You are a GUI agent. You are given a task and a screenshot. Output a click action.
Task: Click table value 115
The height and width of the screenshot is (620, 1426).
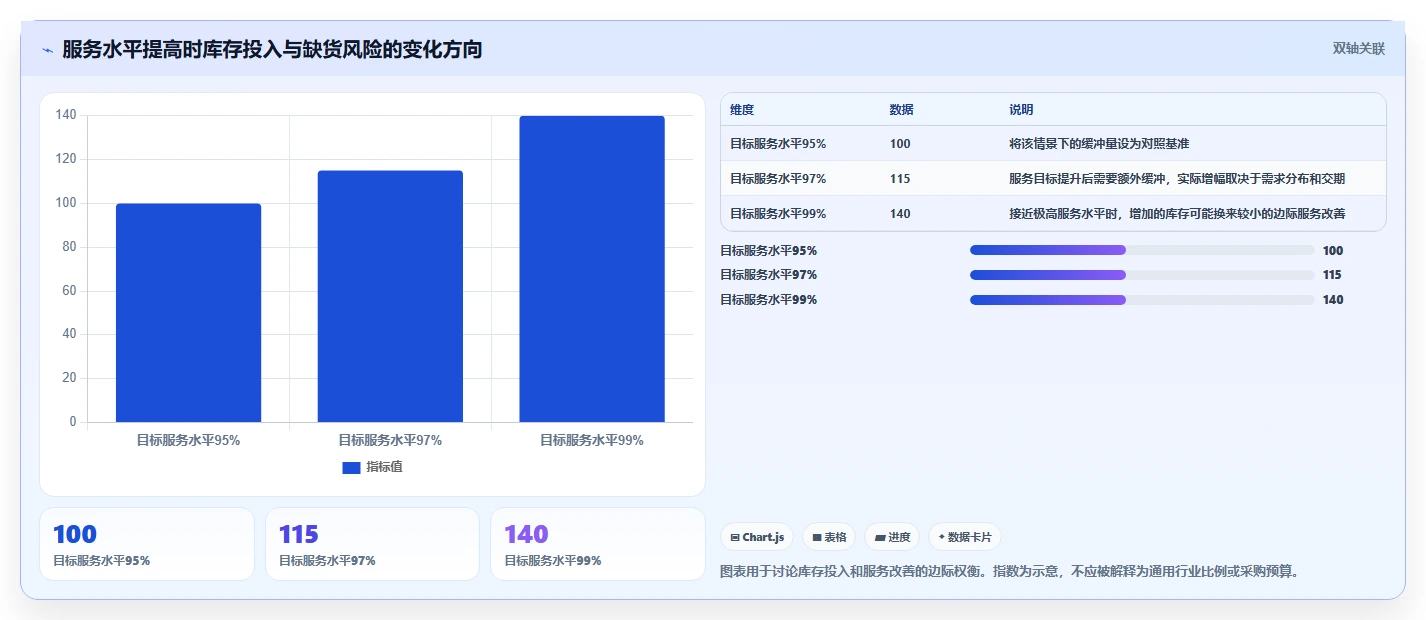[900, 179]
